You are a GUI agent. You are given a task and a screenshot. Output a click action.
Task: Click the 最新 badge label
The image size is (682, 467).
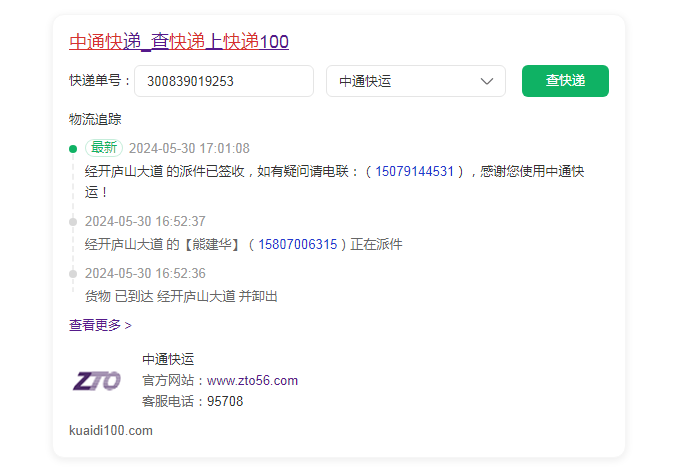(104, 148)
